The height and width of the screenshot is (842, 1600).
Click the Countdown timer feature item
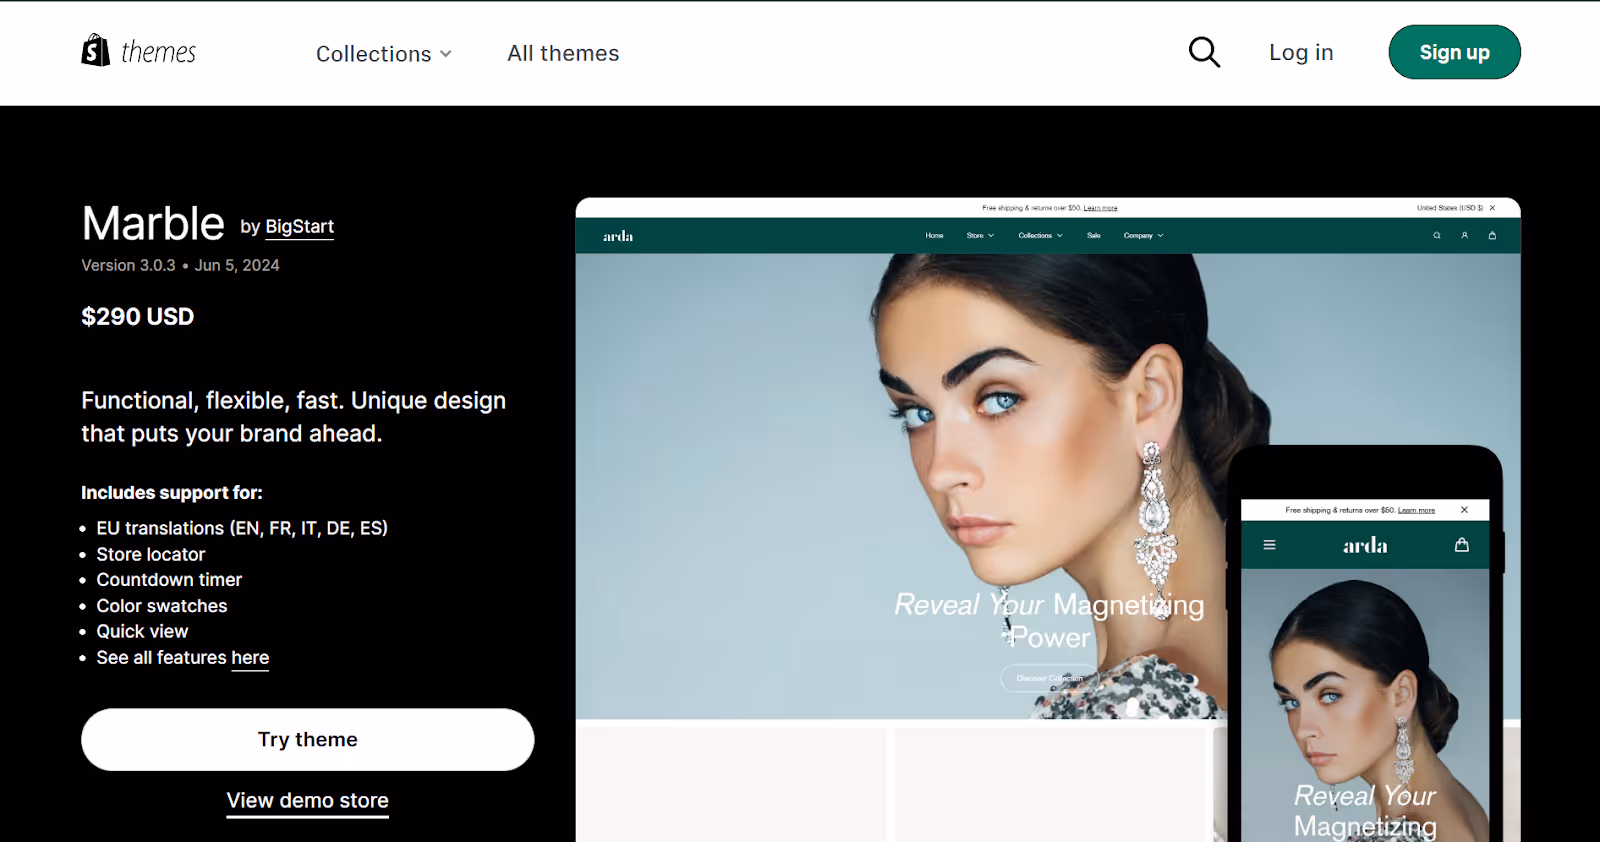[169, 580]
